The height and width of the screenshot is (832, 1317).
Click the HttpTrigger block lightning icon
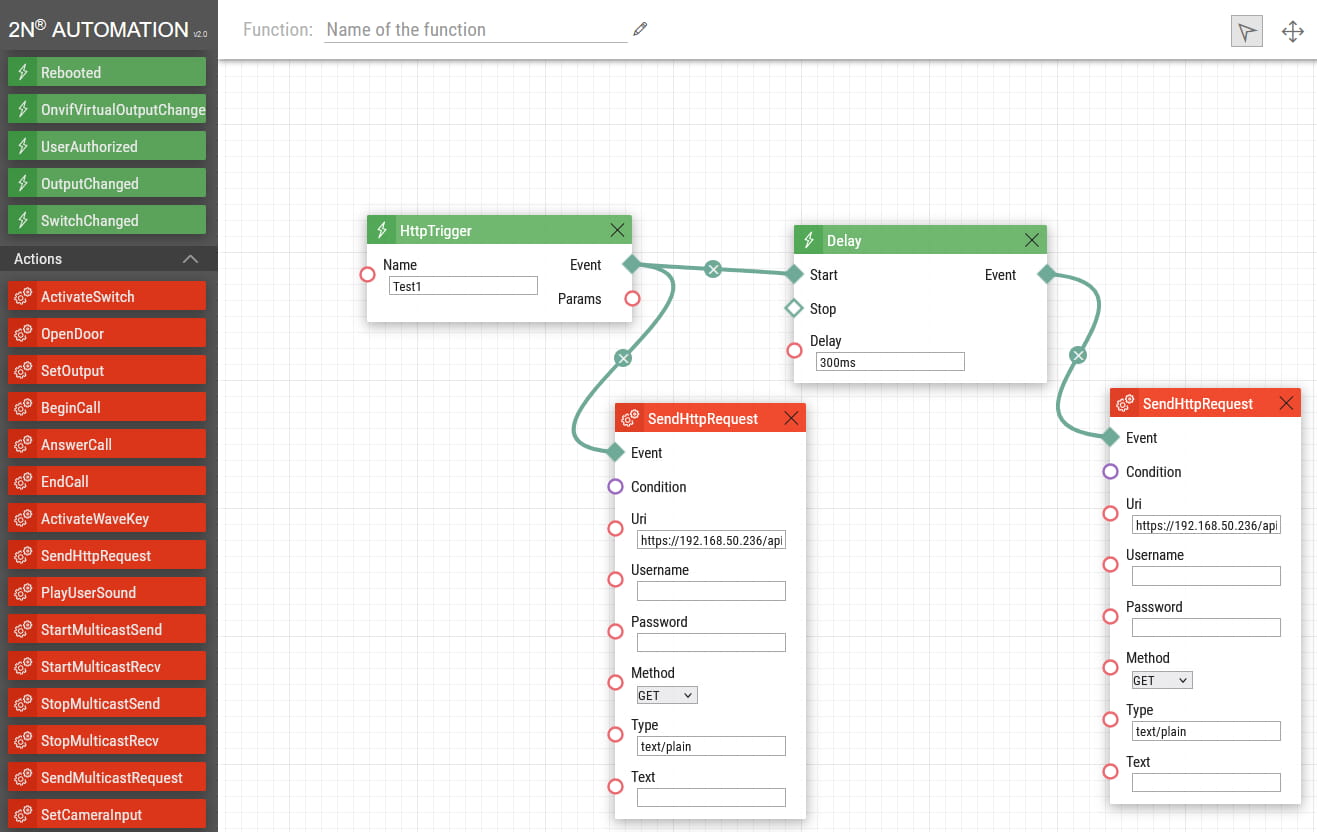tap(382, 230)
